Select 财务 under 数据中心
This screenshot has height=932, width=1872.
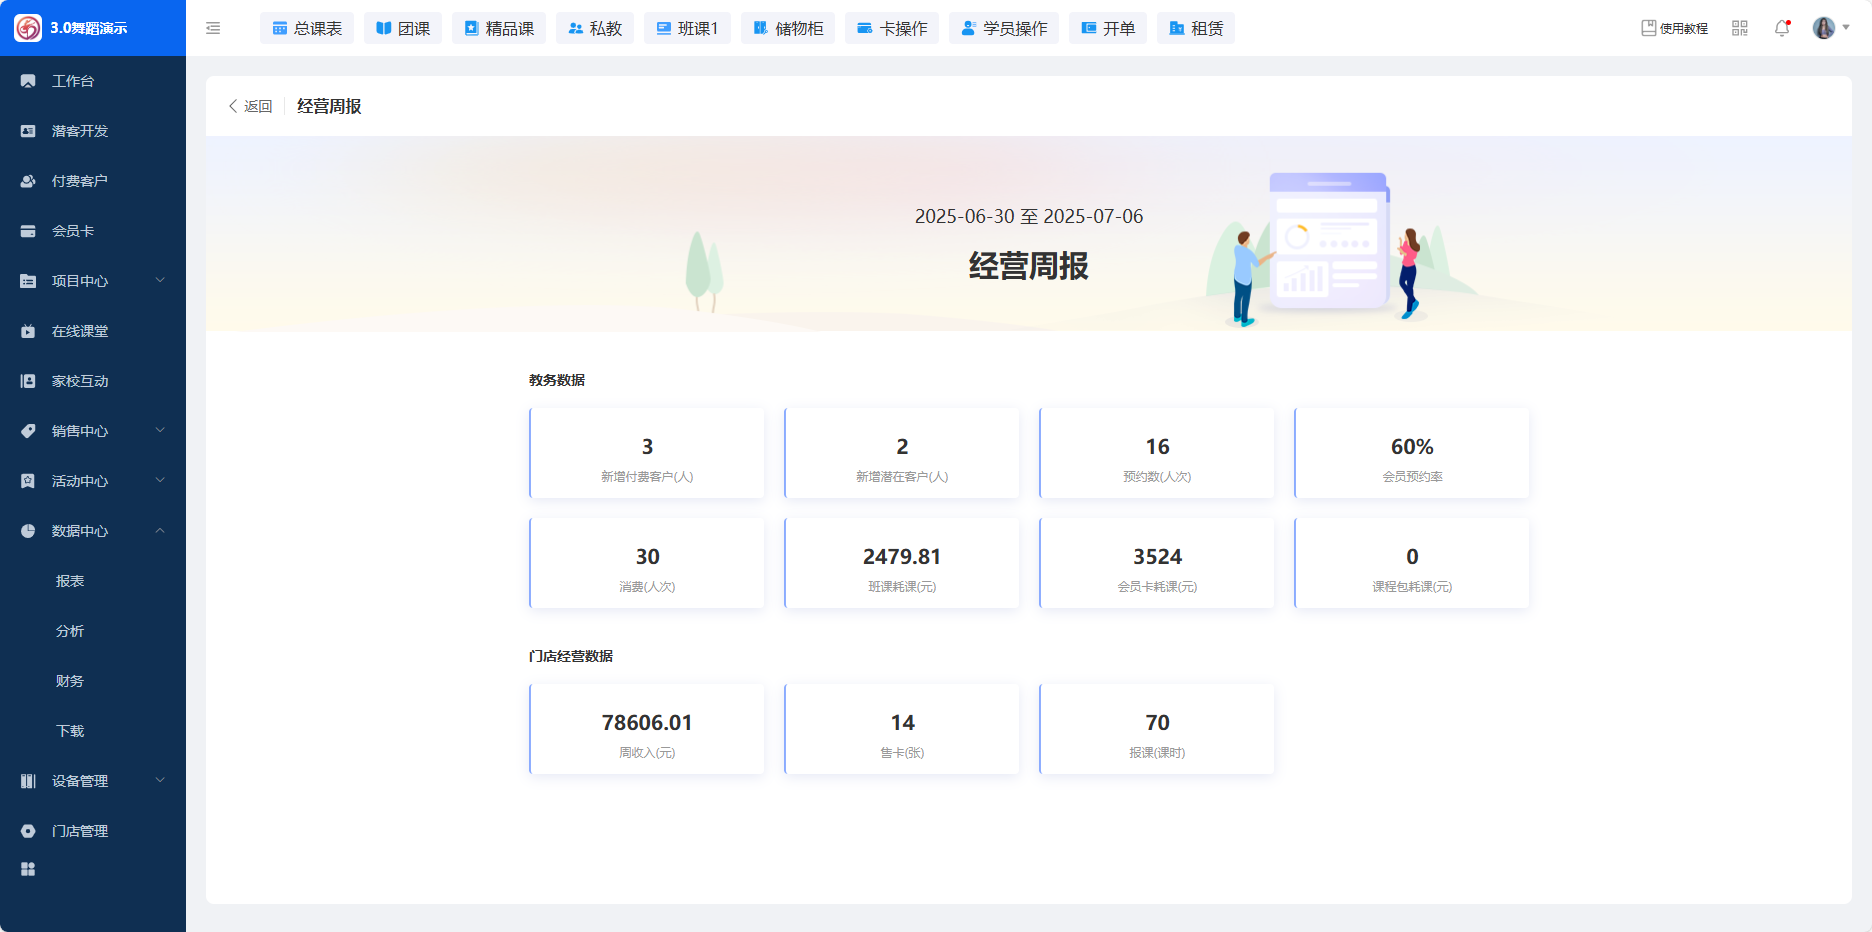coord(70,681)
